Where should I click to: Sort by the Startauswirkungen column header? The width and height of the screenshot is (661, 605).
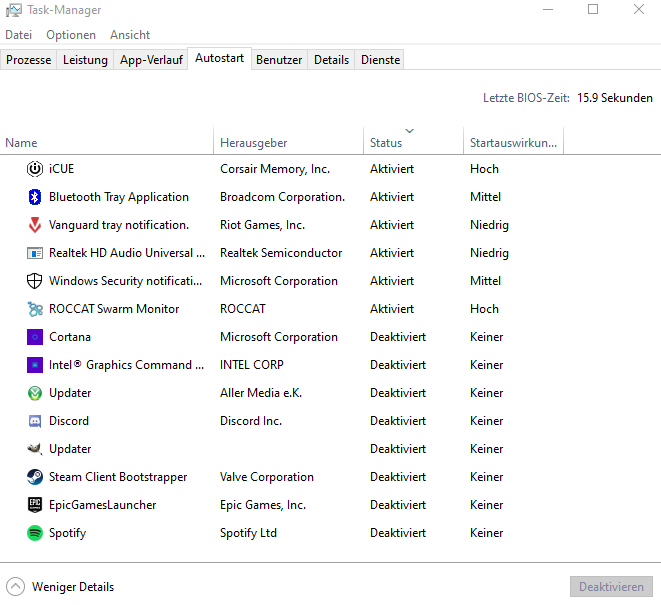click(x=513, y=143)
